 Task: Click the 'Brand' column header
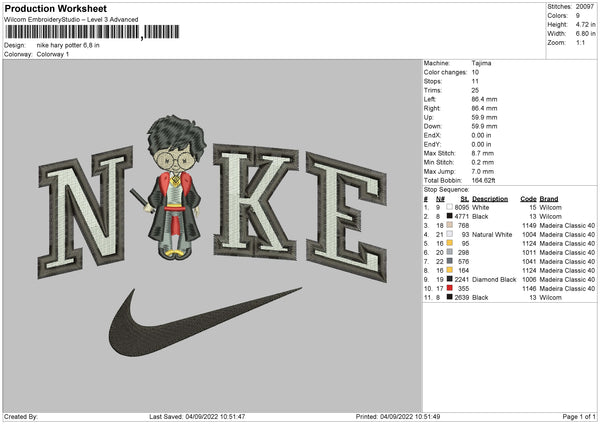tap(549, 199)
